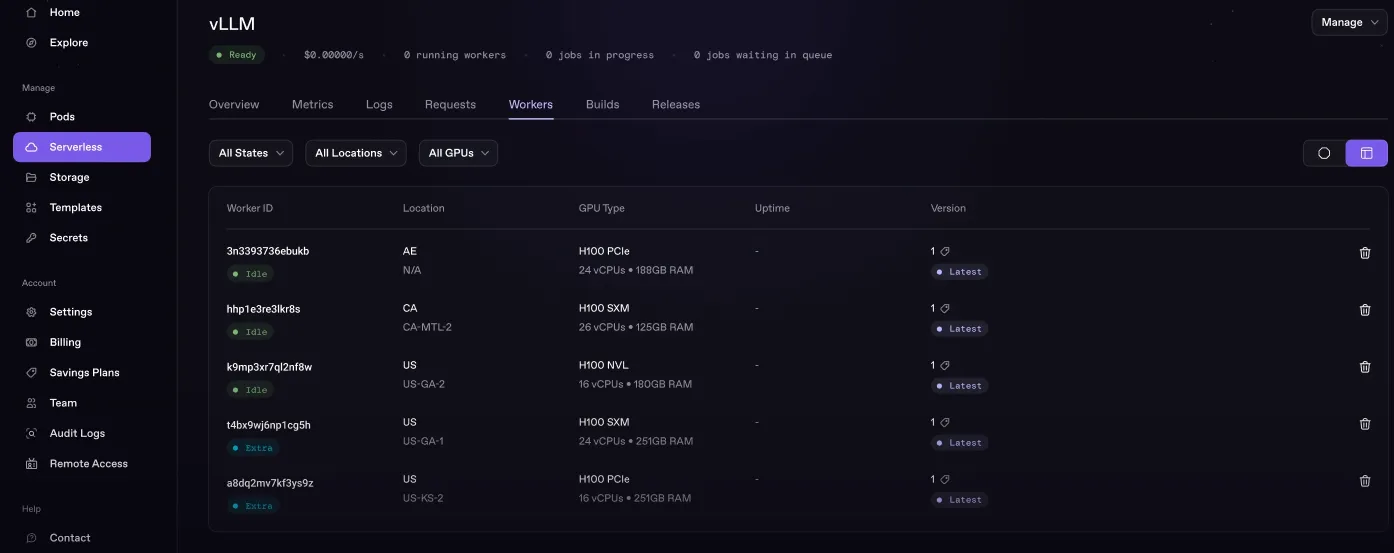Switch to circular graph view toggle
Image resolution: width=1394 pixels, height=553 pixels.
tap(1324, 153)
